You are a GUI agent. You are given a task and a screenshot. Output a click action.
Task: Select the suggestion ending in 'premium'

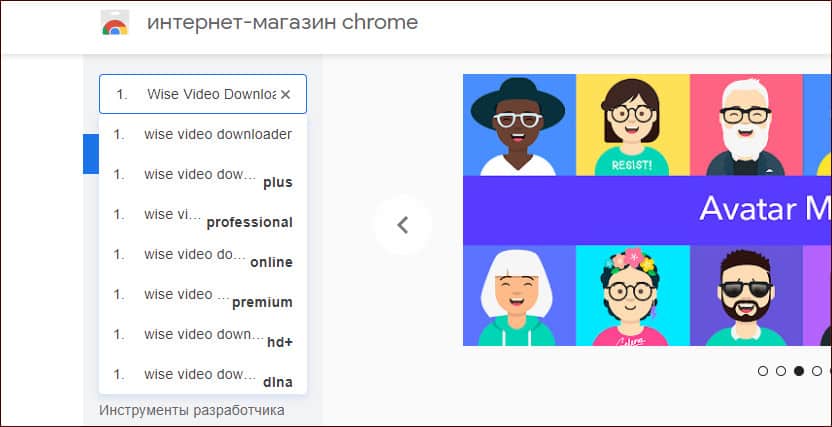[203, 295]
